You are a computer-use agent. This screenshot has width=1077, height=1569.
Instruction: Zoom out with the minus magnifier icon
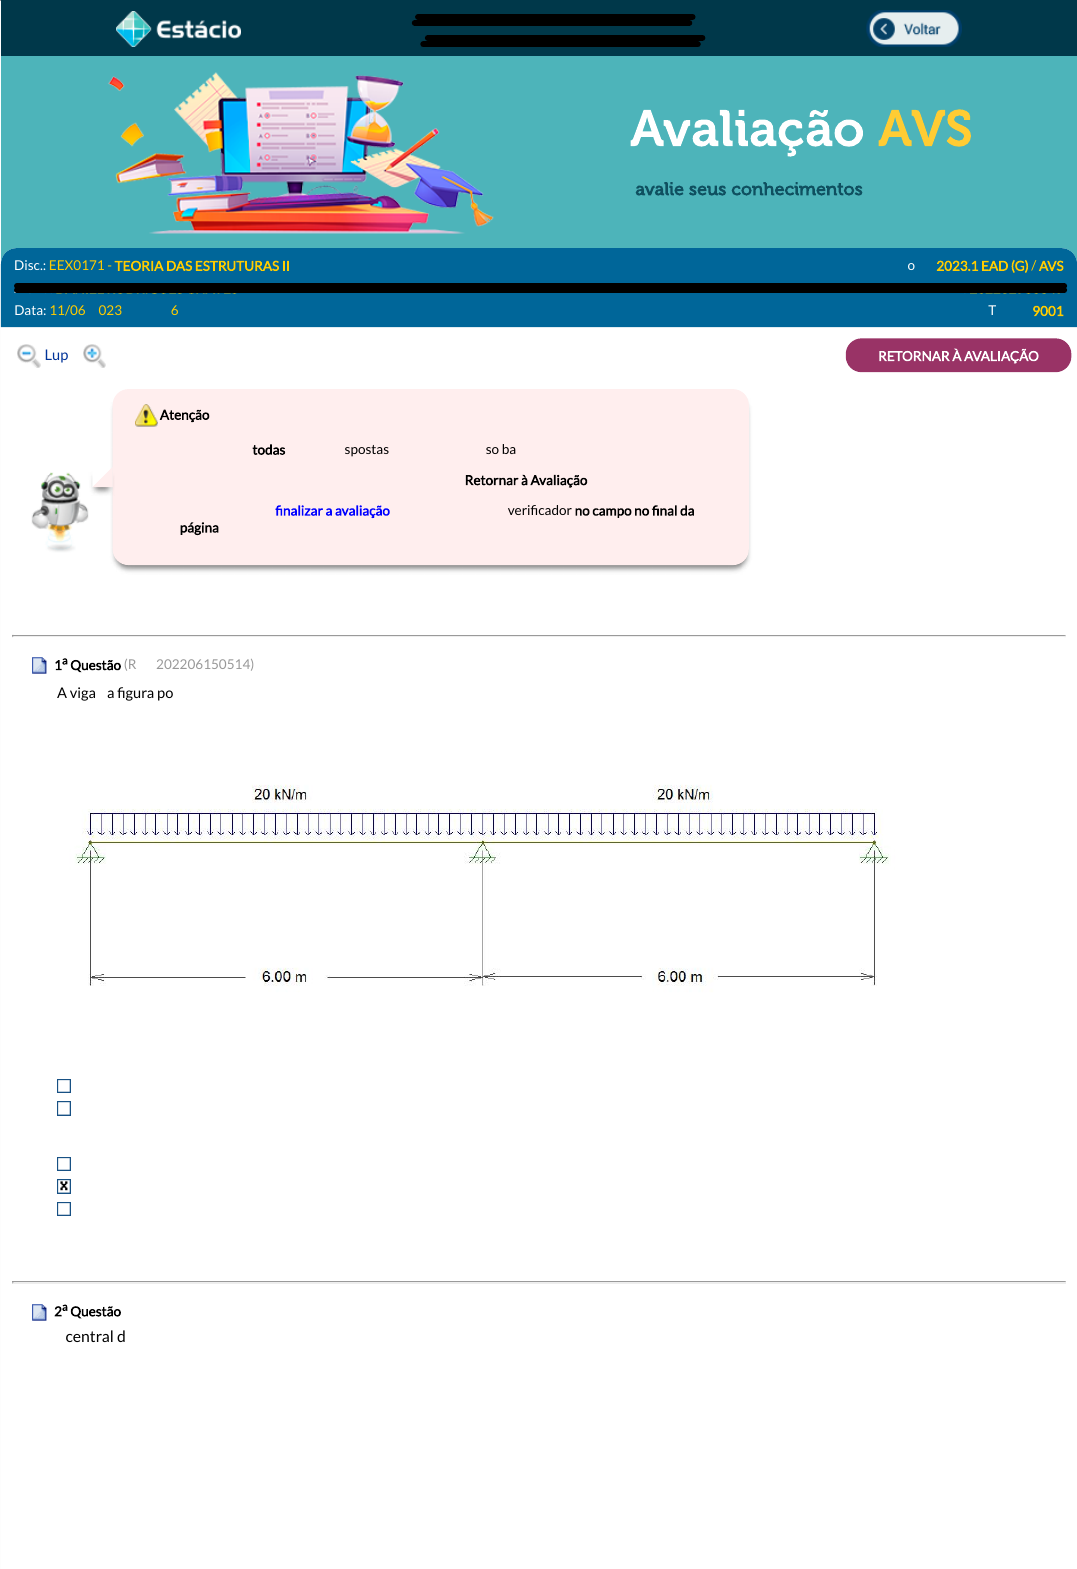tap(28, 355)
